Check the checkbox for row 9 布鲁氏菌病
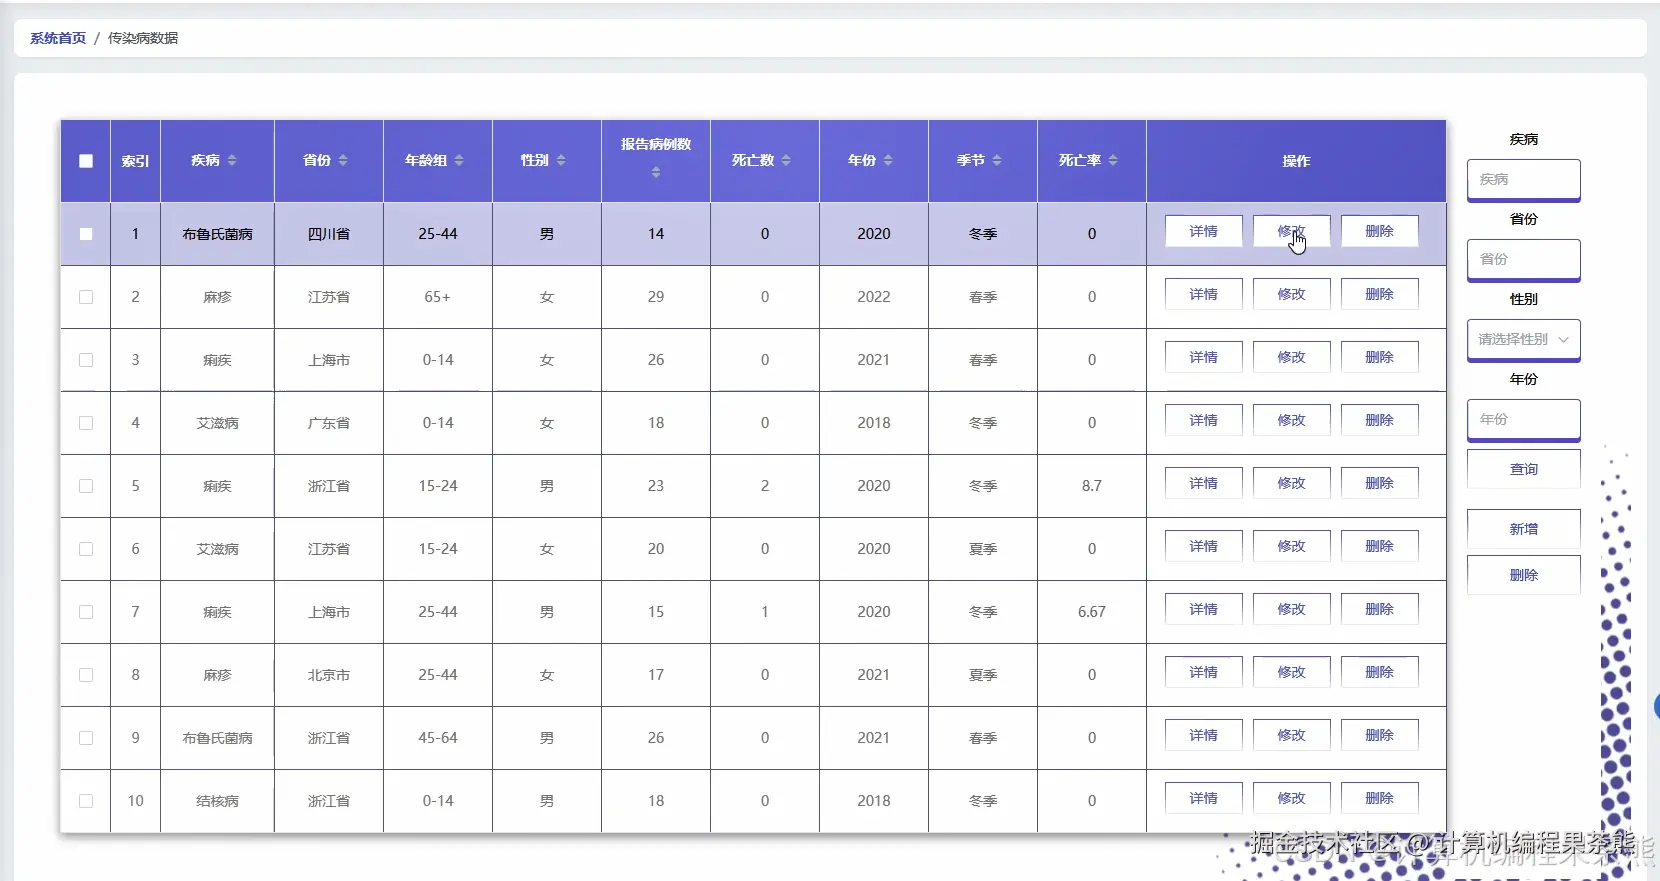The height and width of the screenshot is (881, 1660). click(86, 738)
